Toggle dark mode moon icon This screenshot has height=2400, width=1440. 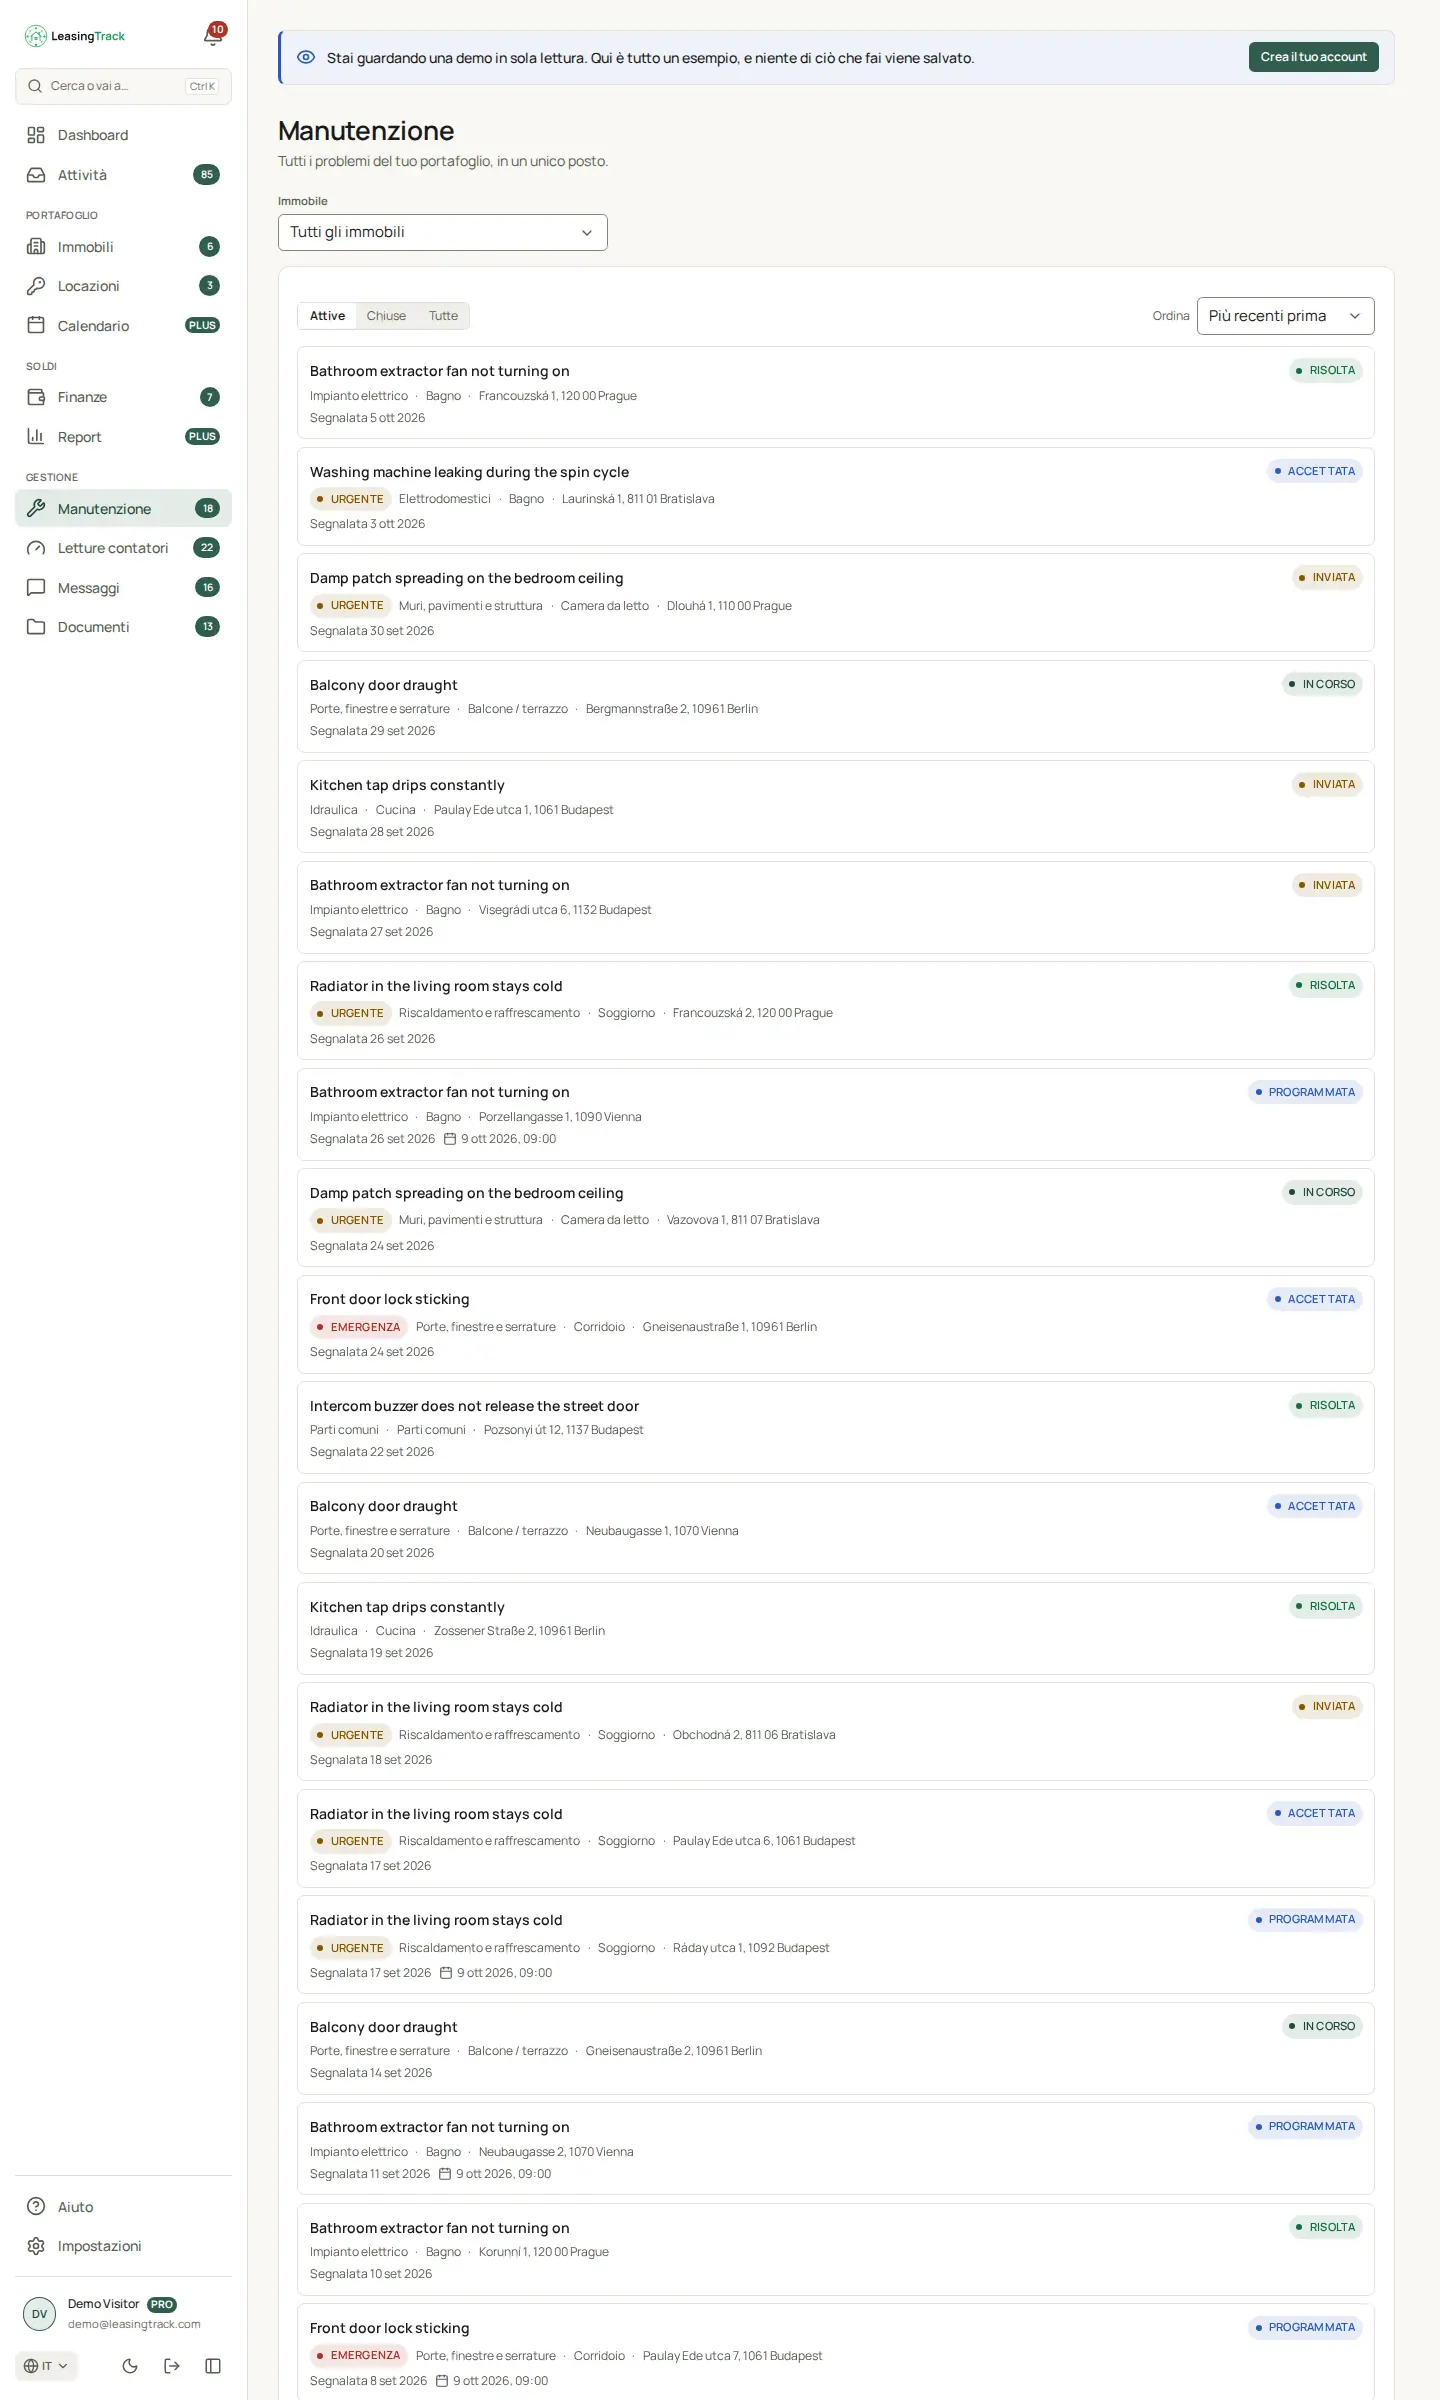point(130,2366)
